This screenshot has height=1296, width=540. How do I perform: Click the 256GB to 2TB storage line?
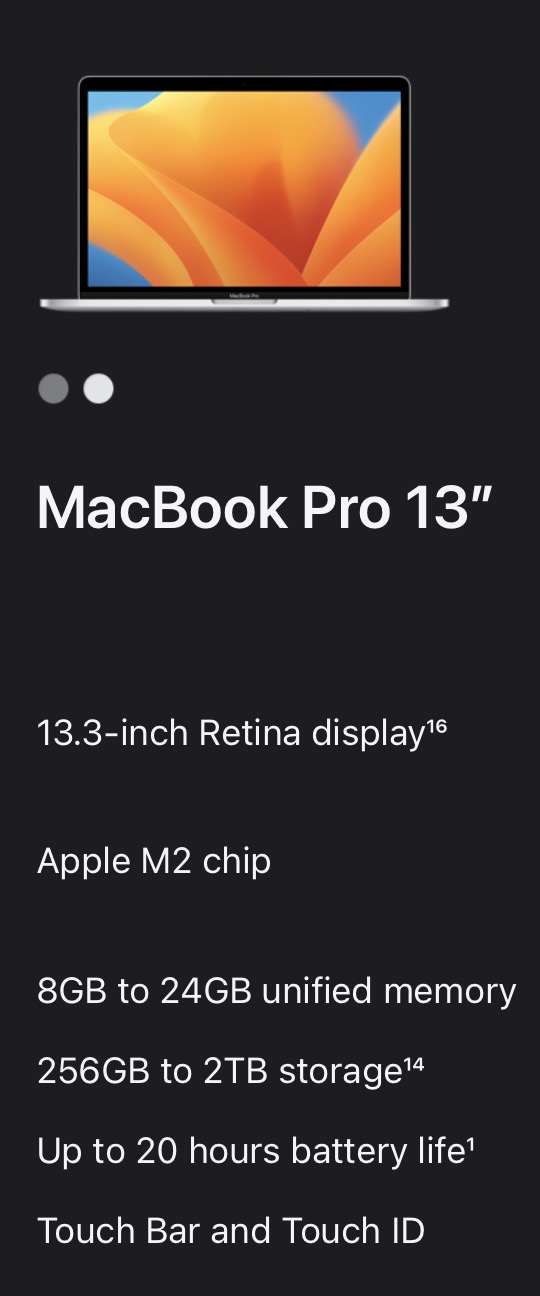[x=231, y=1071]
